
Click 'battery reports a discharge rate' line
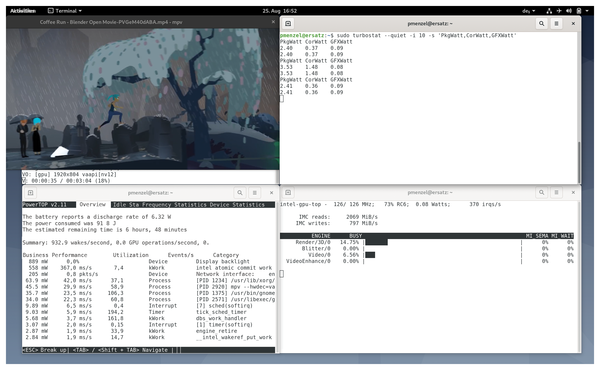click(97, 217)
